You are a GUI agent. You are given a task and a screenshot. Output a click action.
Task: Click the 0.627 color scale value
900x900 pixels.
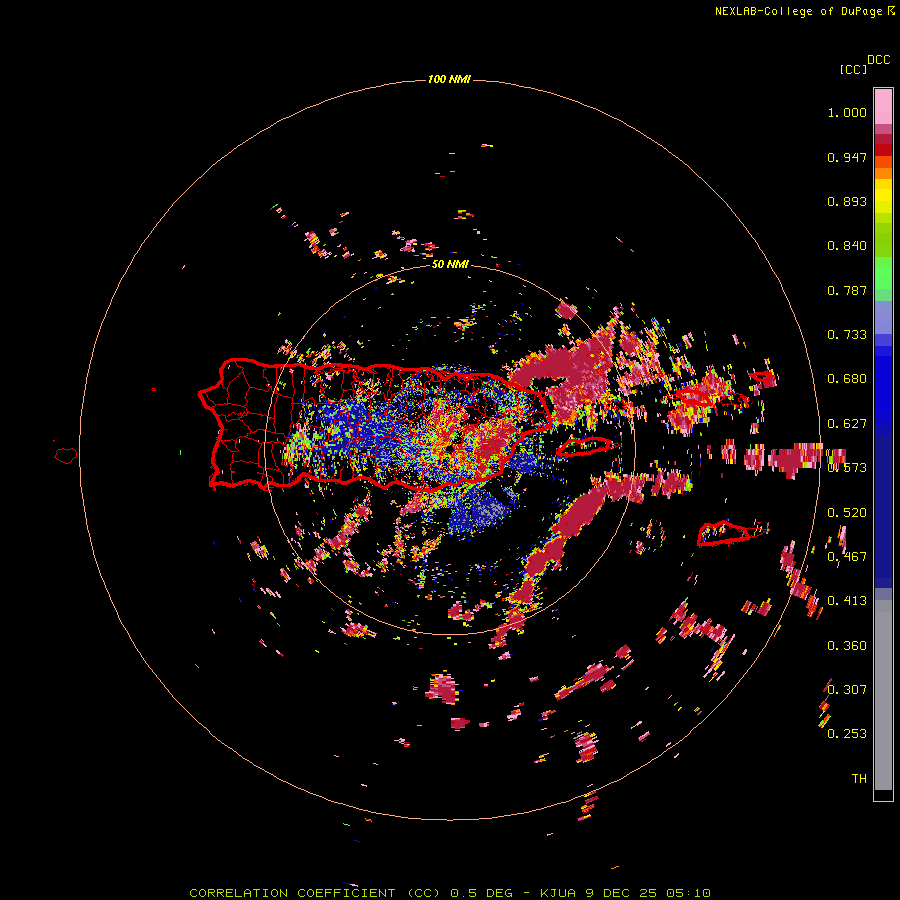847,424
